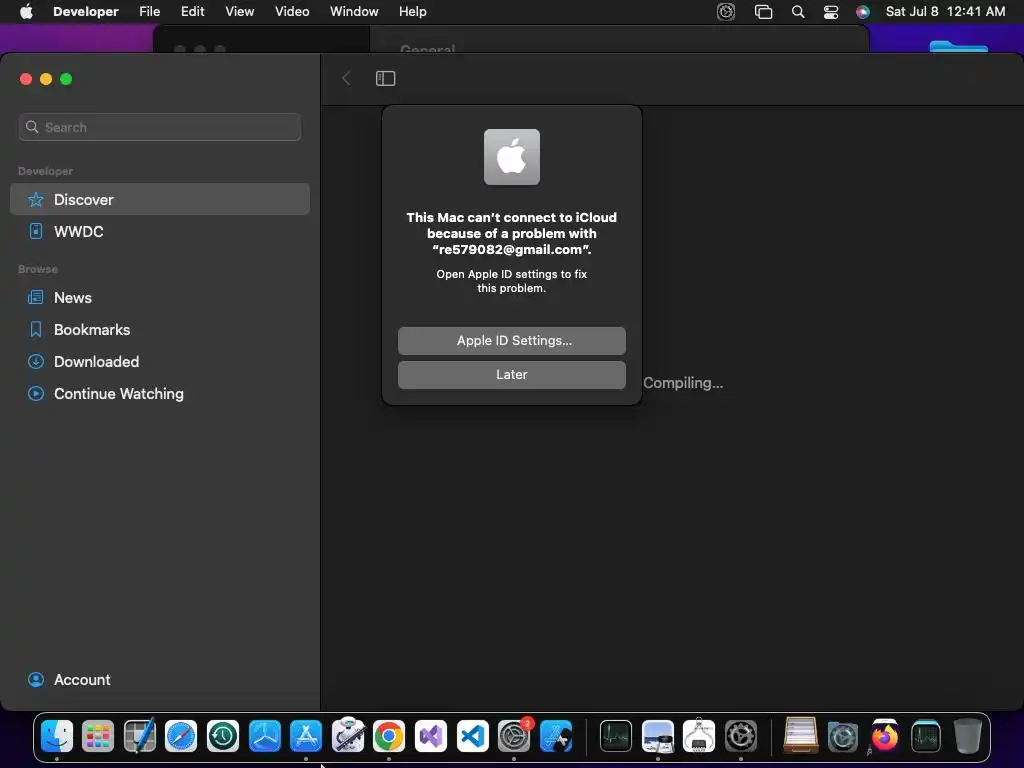The height and width of the screenshot is (768, 1024).
Task: Open the Help menu
Action: [x=413, y=11]
